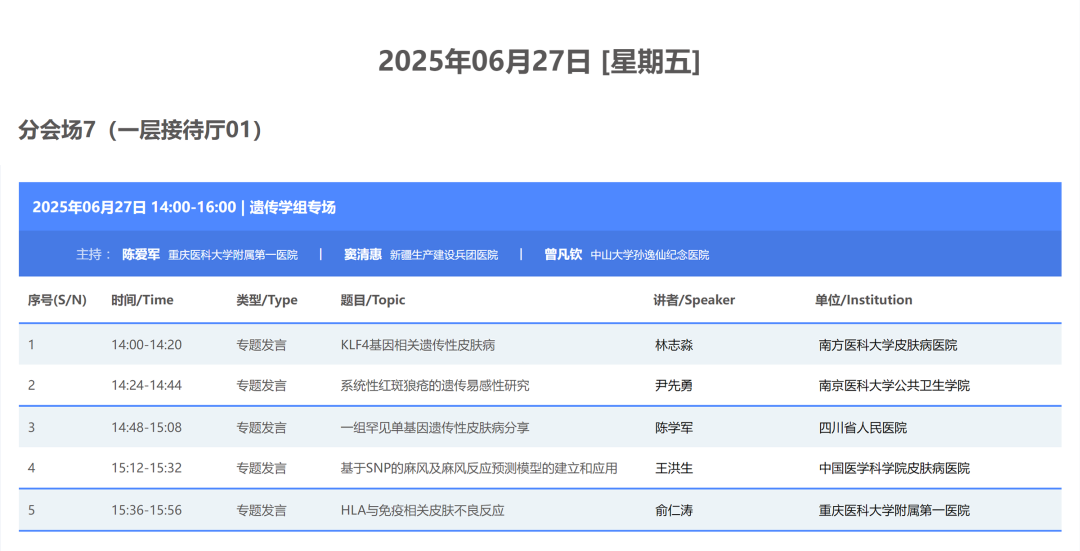Viewport: 1080px width, 551px height.
Task: Click topic 一组罕见单基因遗传性皮肤病分享
Action: click(x=435, y=428)
